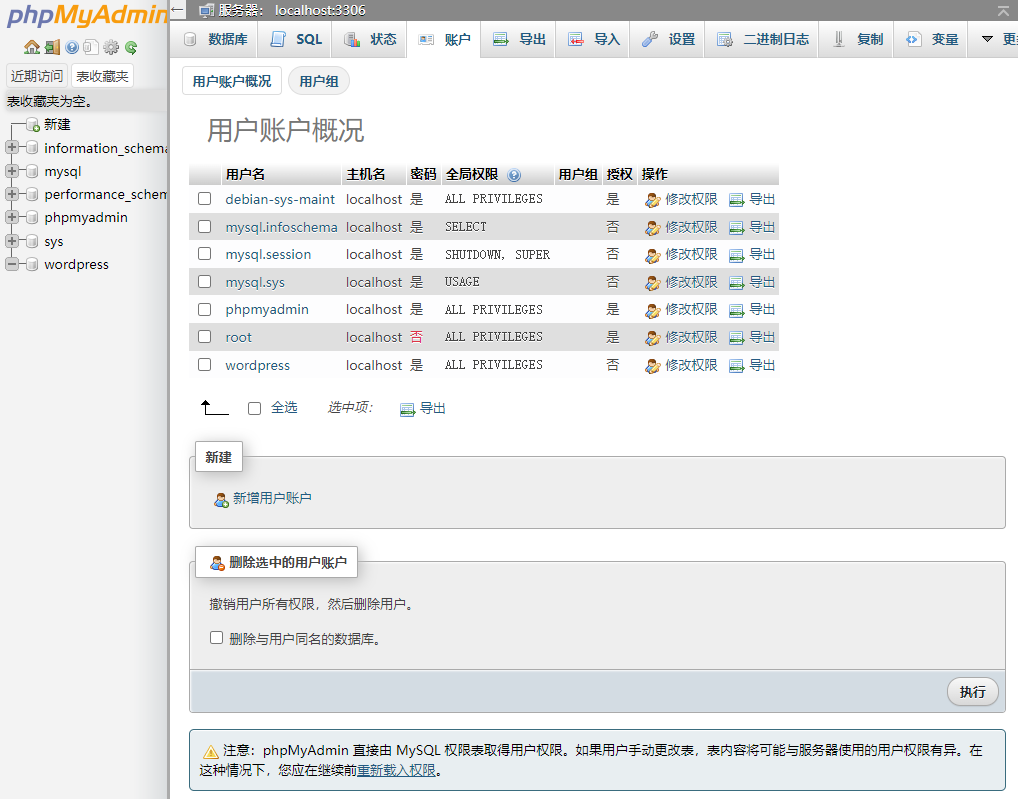Select the wordpress database in the tree
This screenshot has height=799, width=1018.
tap(77, 265)
